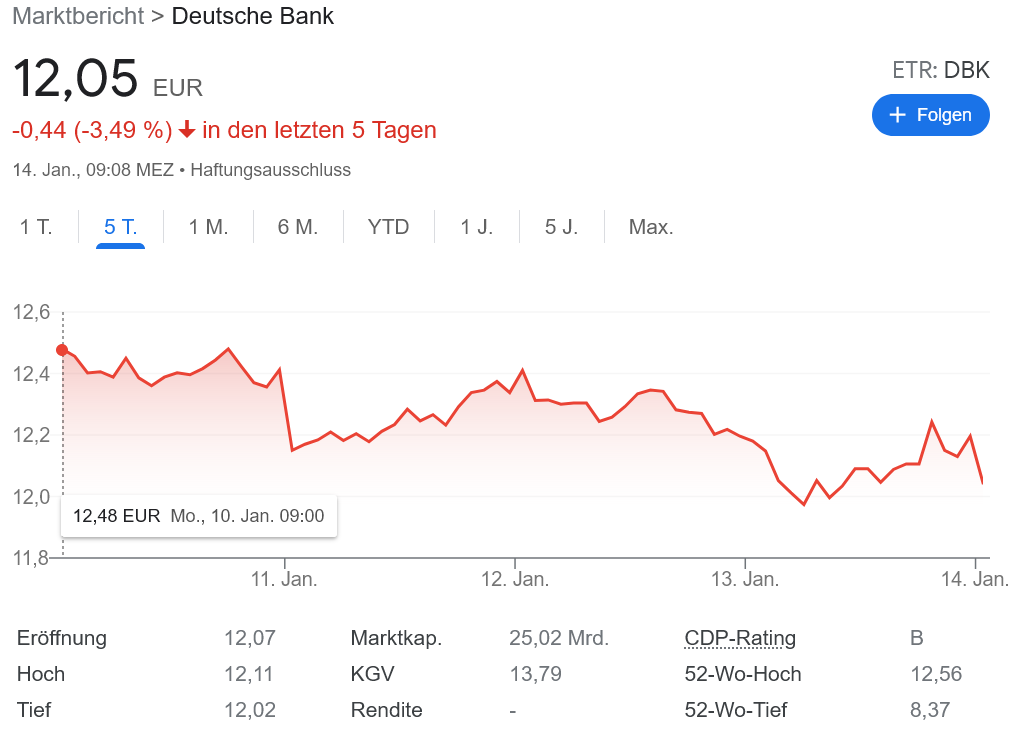Open the Haftungsausschluss disclaimer link
Image resolution: width=1012 pixels, height=741 pixels.
pos(270,170)
